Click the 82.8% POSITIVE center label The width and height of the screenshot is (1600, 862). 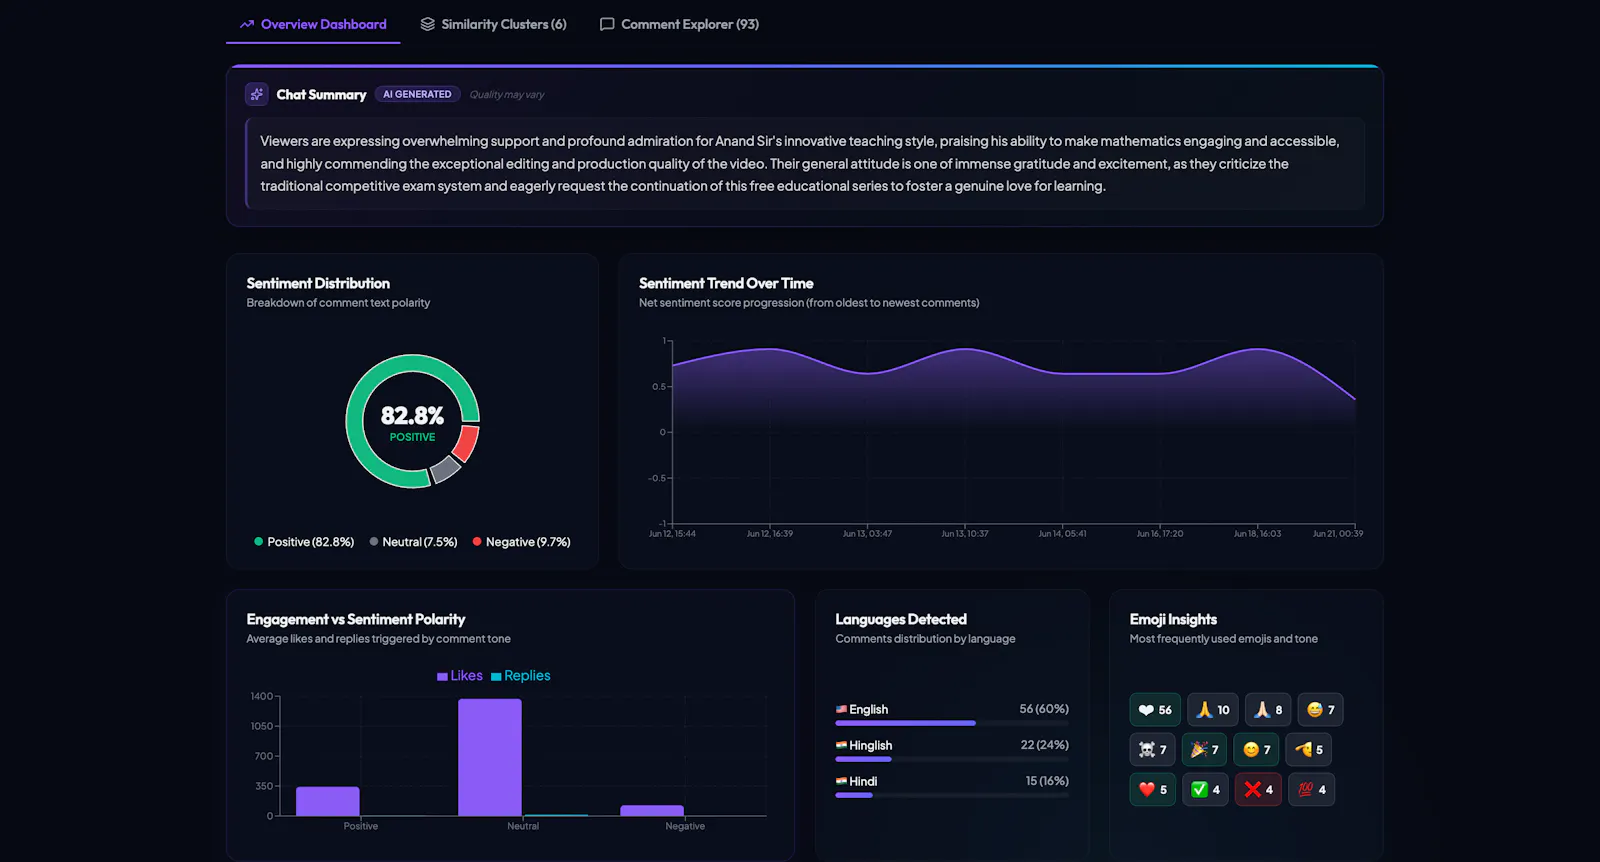pyautogui.click(x=412, y=423)
